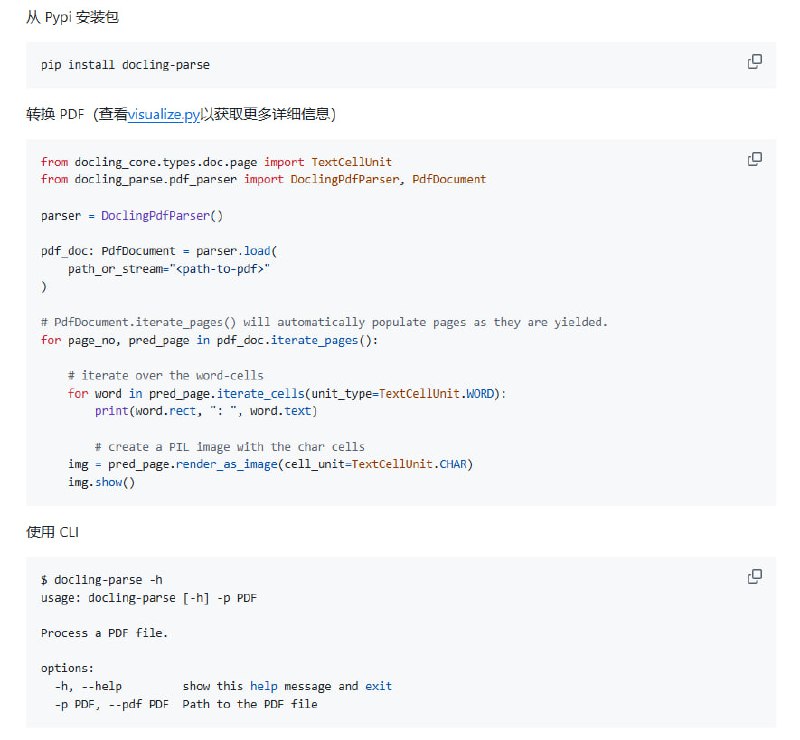Copy the CLI usage code block
Image resolution: width=800 pixels, height=740 pixels.
click(x=755, y=576)
